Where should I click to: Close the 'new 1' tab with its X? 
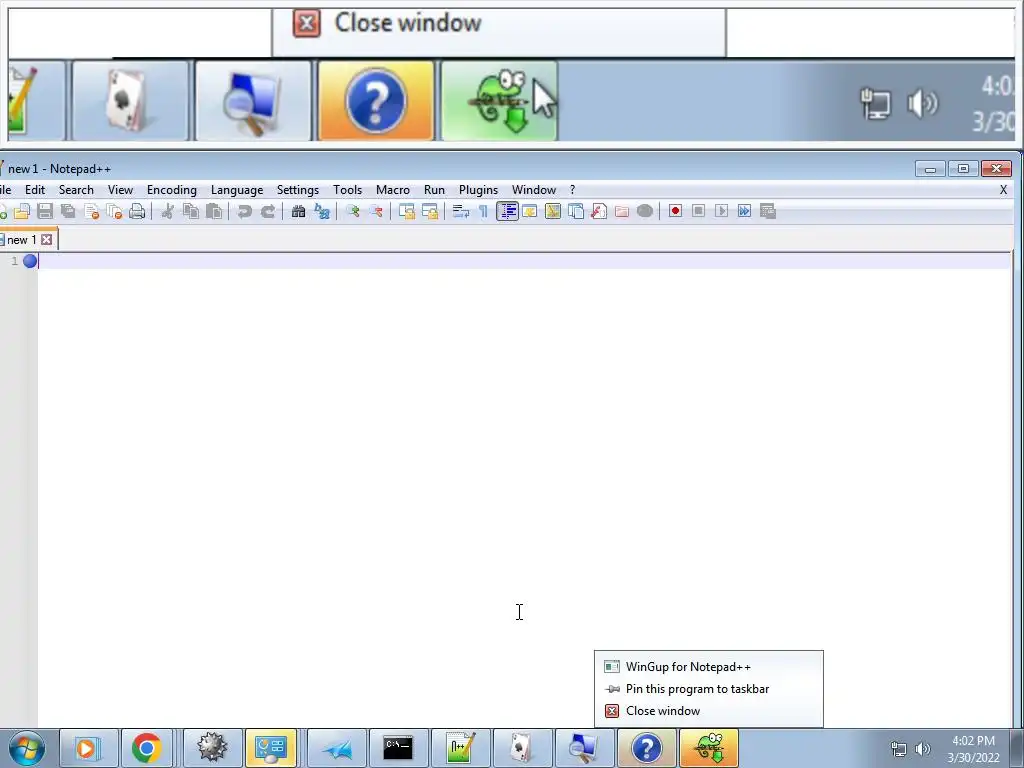(46, 240)
